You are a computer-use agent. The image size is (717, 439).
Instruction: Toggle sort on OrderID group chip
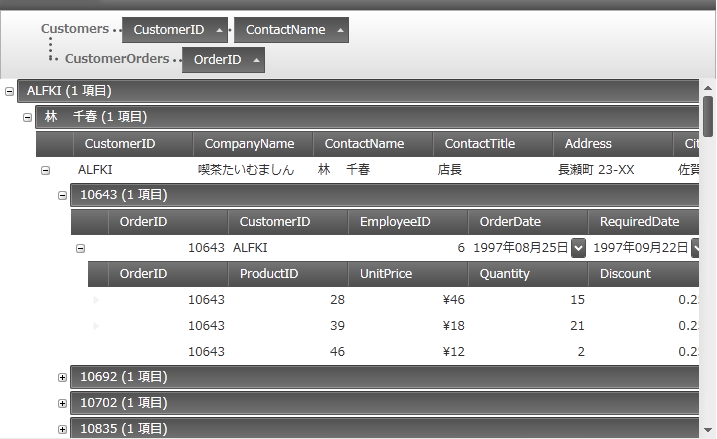[x=257, y=60]
